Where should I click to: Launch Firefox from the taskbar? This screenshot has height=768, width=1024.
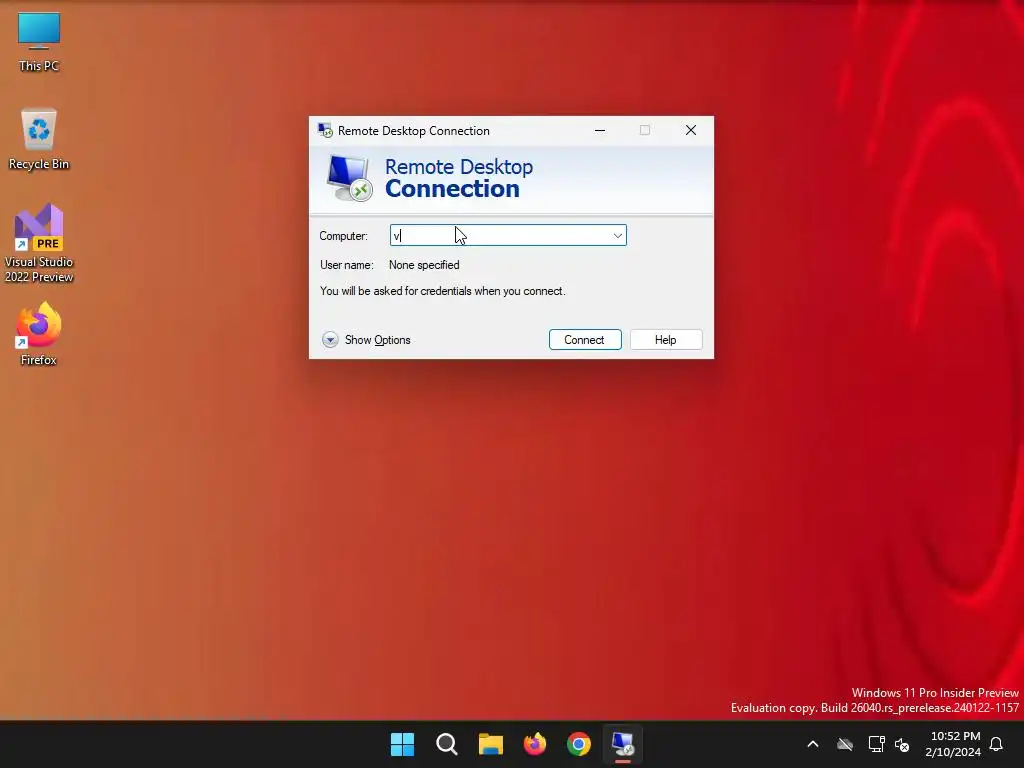click(x=535, y=744)
